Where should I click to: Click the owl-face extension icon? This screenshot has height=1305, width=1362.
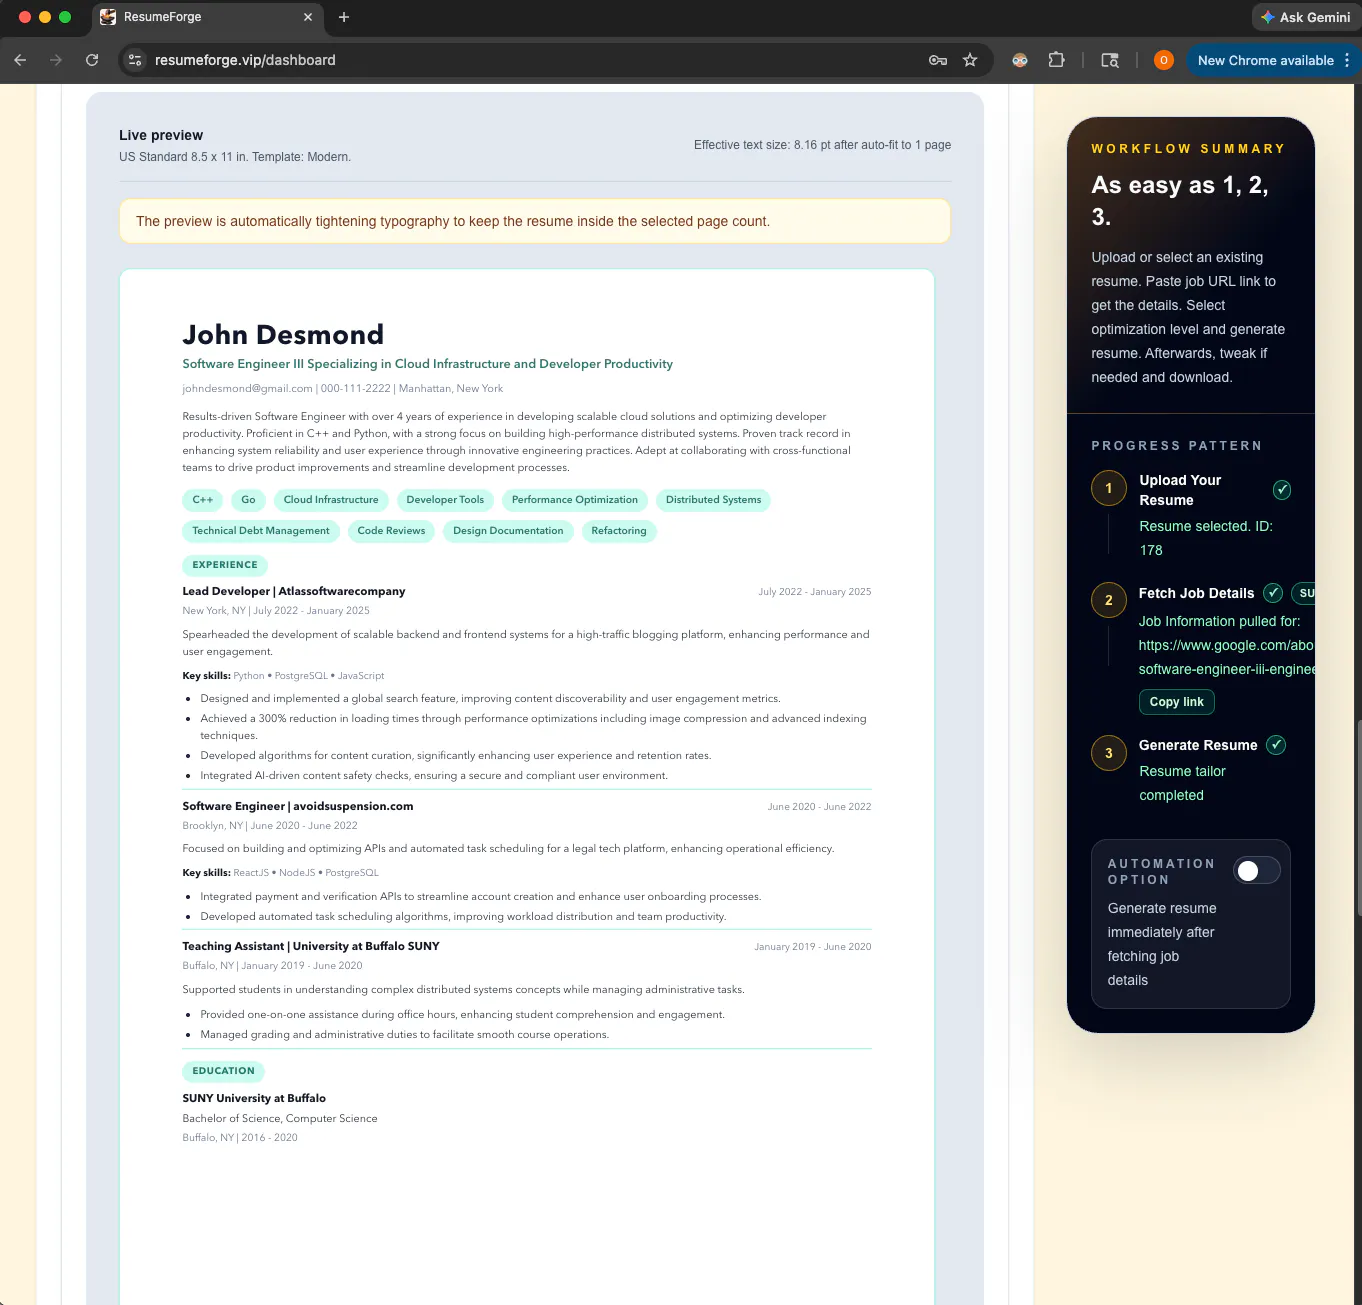(1020, 60)
